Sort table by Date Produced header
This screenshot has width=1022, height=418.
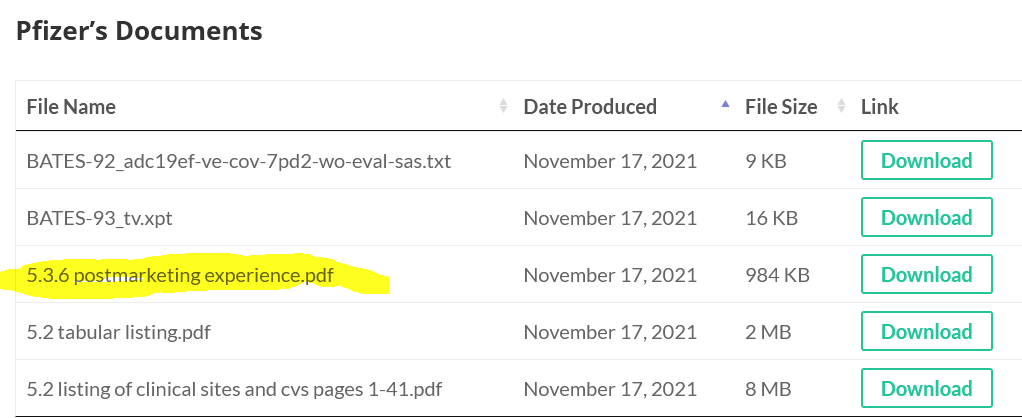click(590, 106)
